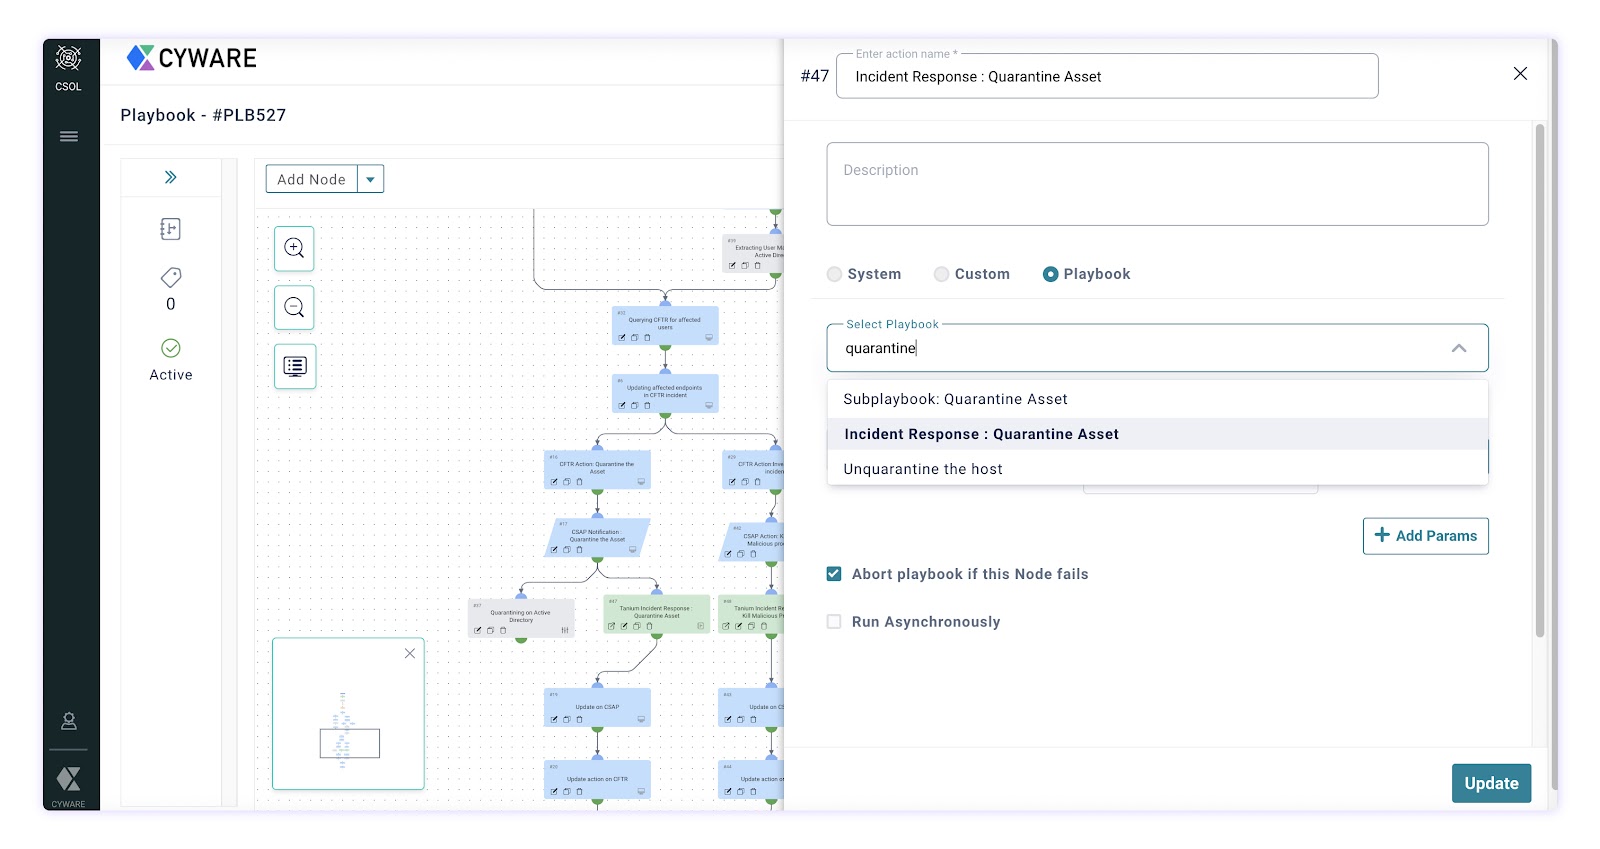Close the node #47 edit panel
This screenshot has width=1600, height=849.
point(1520,74)
